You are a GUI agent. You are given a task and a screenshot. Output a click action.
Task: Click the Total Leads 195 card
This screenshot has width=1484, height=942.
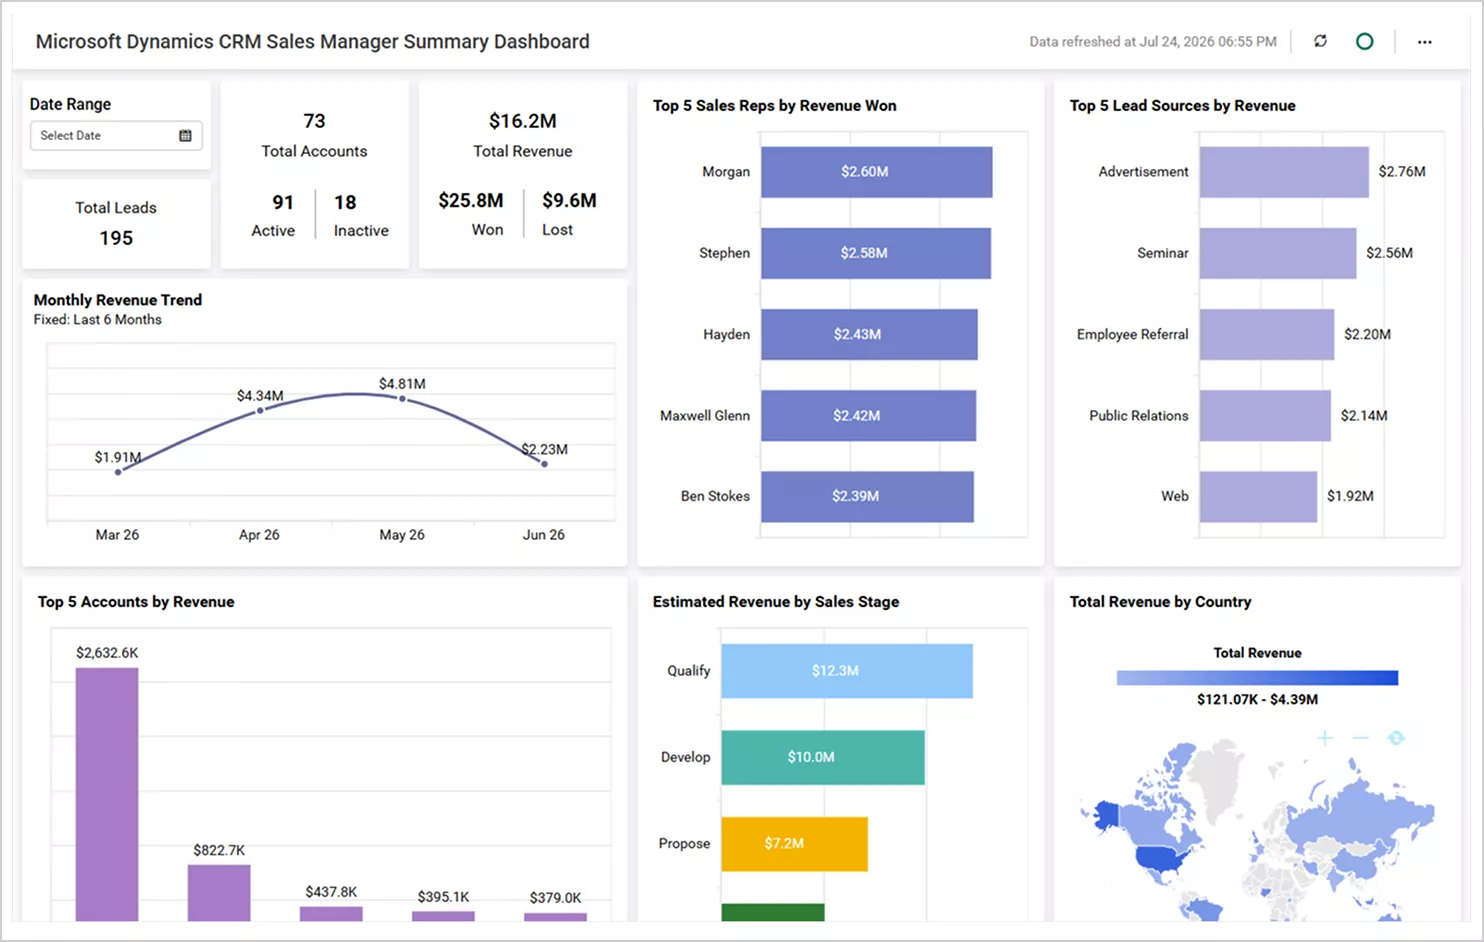(116, 223)
